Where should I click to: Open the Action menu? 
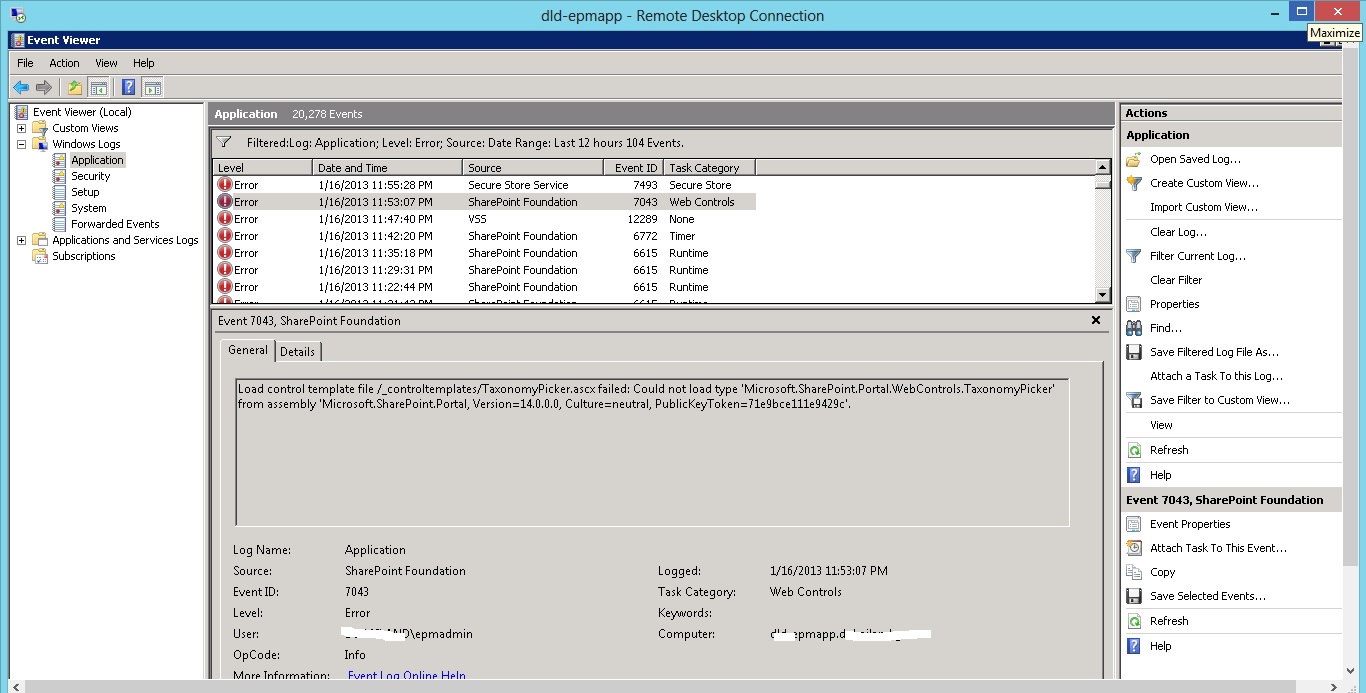pyautogui.click(x=64, y=63)
